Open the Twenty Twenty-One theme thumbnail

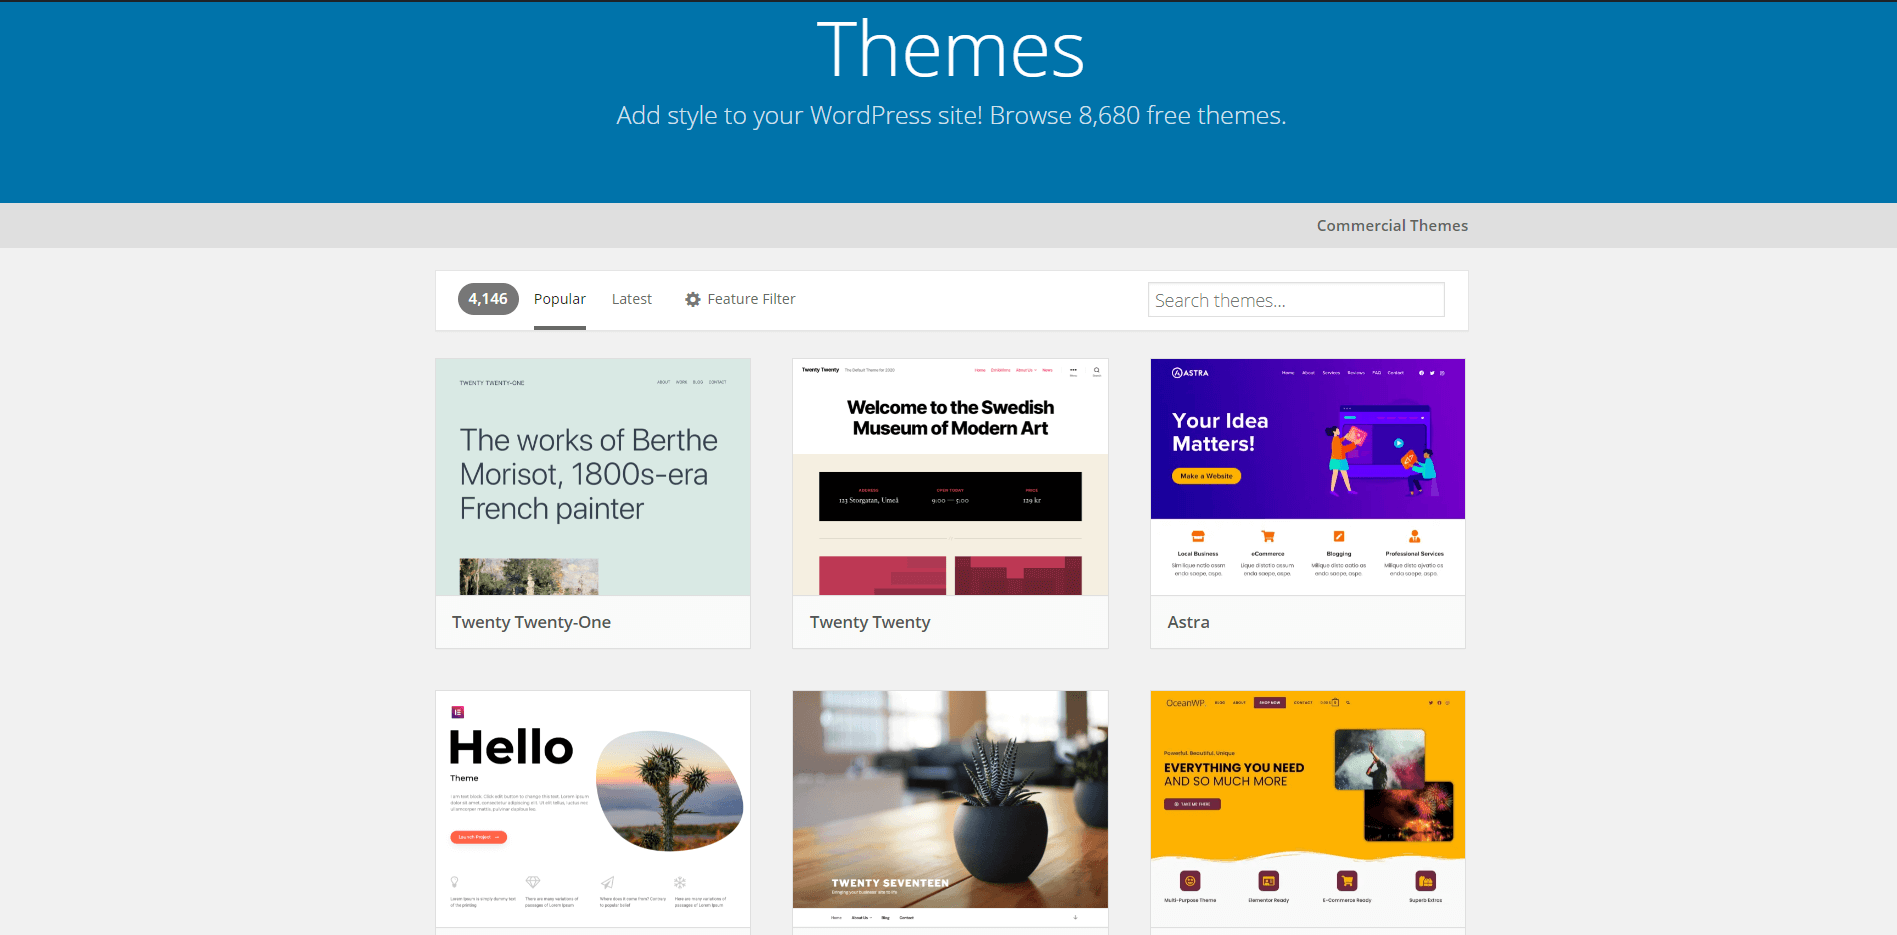[593, 477]
